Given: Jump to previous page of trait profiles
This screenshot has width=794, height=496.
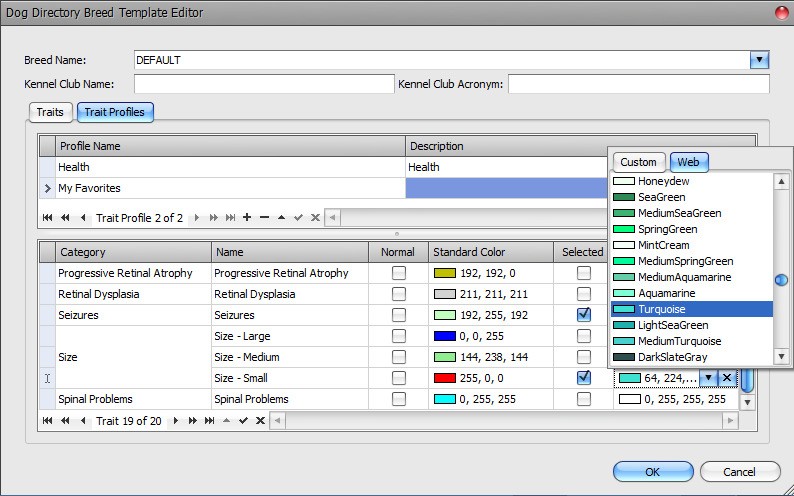Looking at the screenshot, I should pyautogui.click(x=65, y=218).
